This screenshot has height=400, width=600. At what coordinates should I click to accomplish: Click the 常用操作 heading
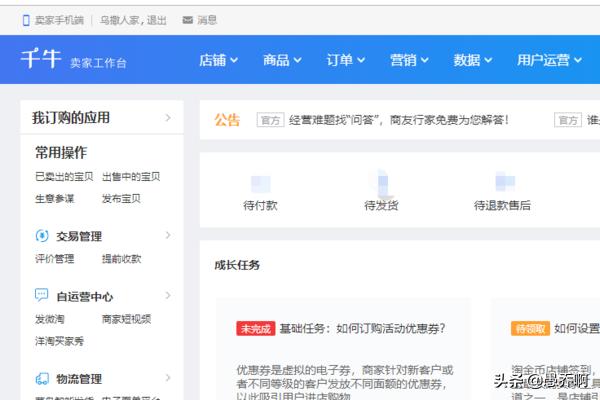click(61, 152)
